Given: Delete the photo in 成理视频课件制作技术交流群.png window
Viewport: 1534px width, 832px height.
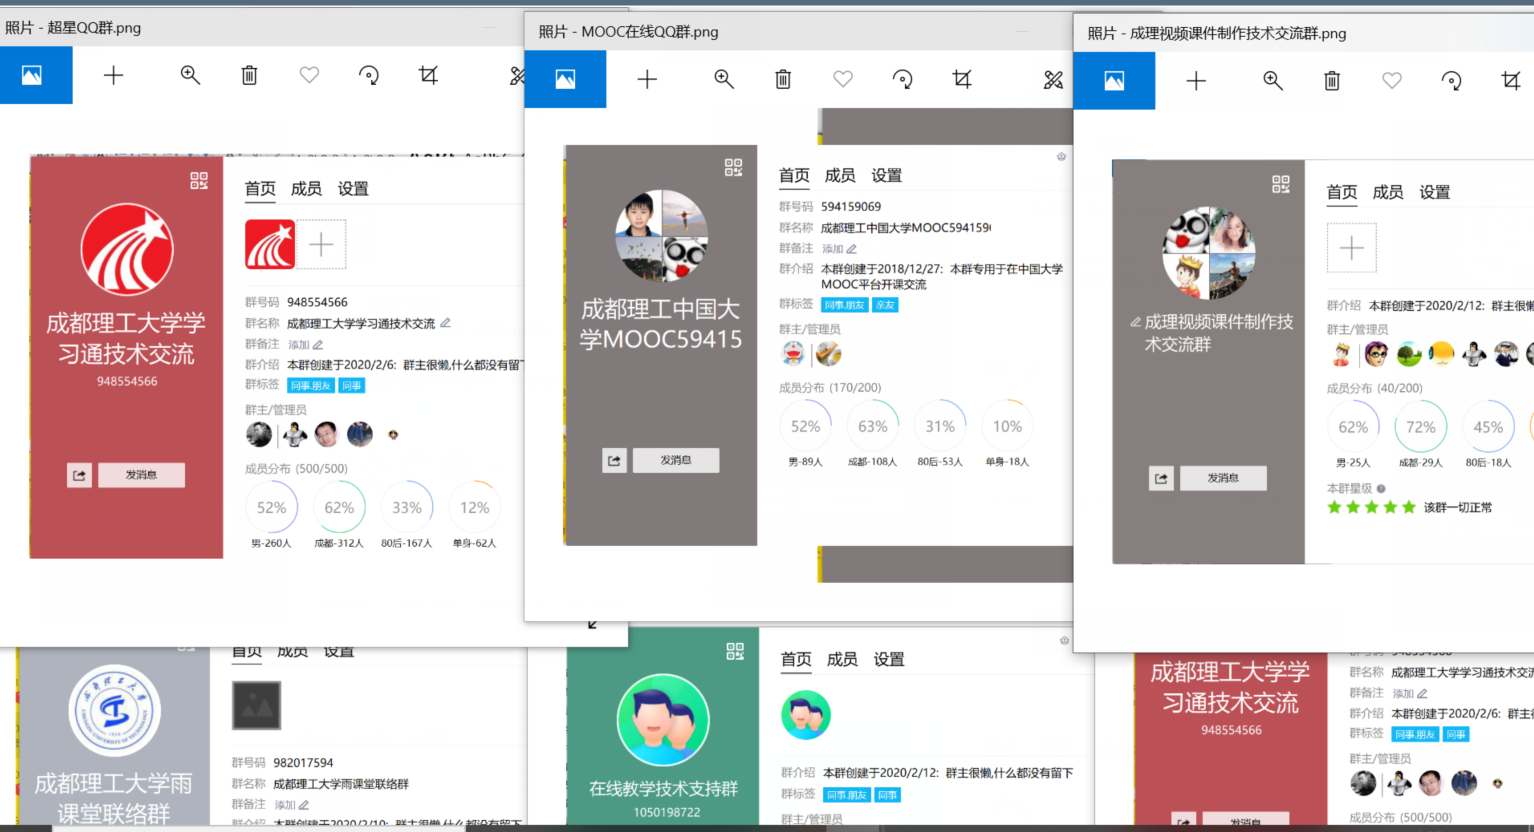Looking at the screenshot, I should pyautogui.click(x=1332, y=81).
